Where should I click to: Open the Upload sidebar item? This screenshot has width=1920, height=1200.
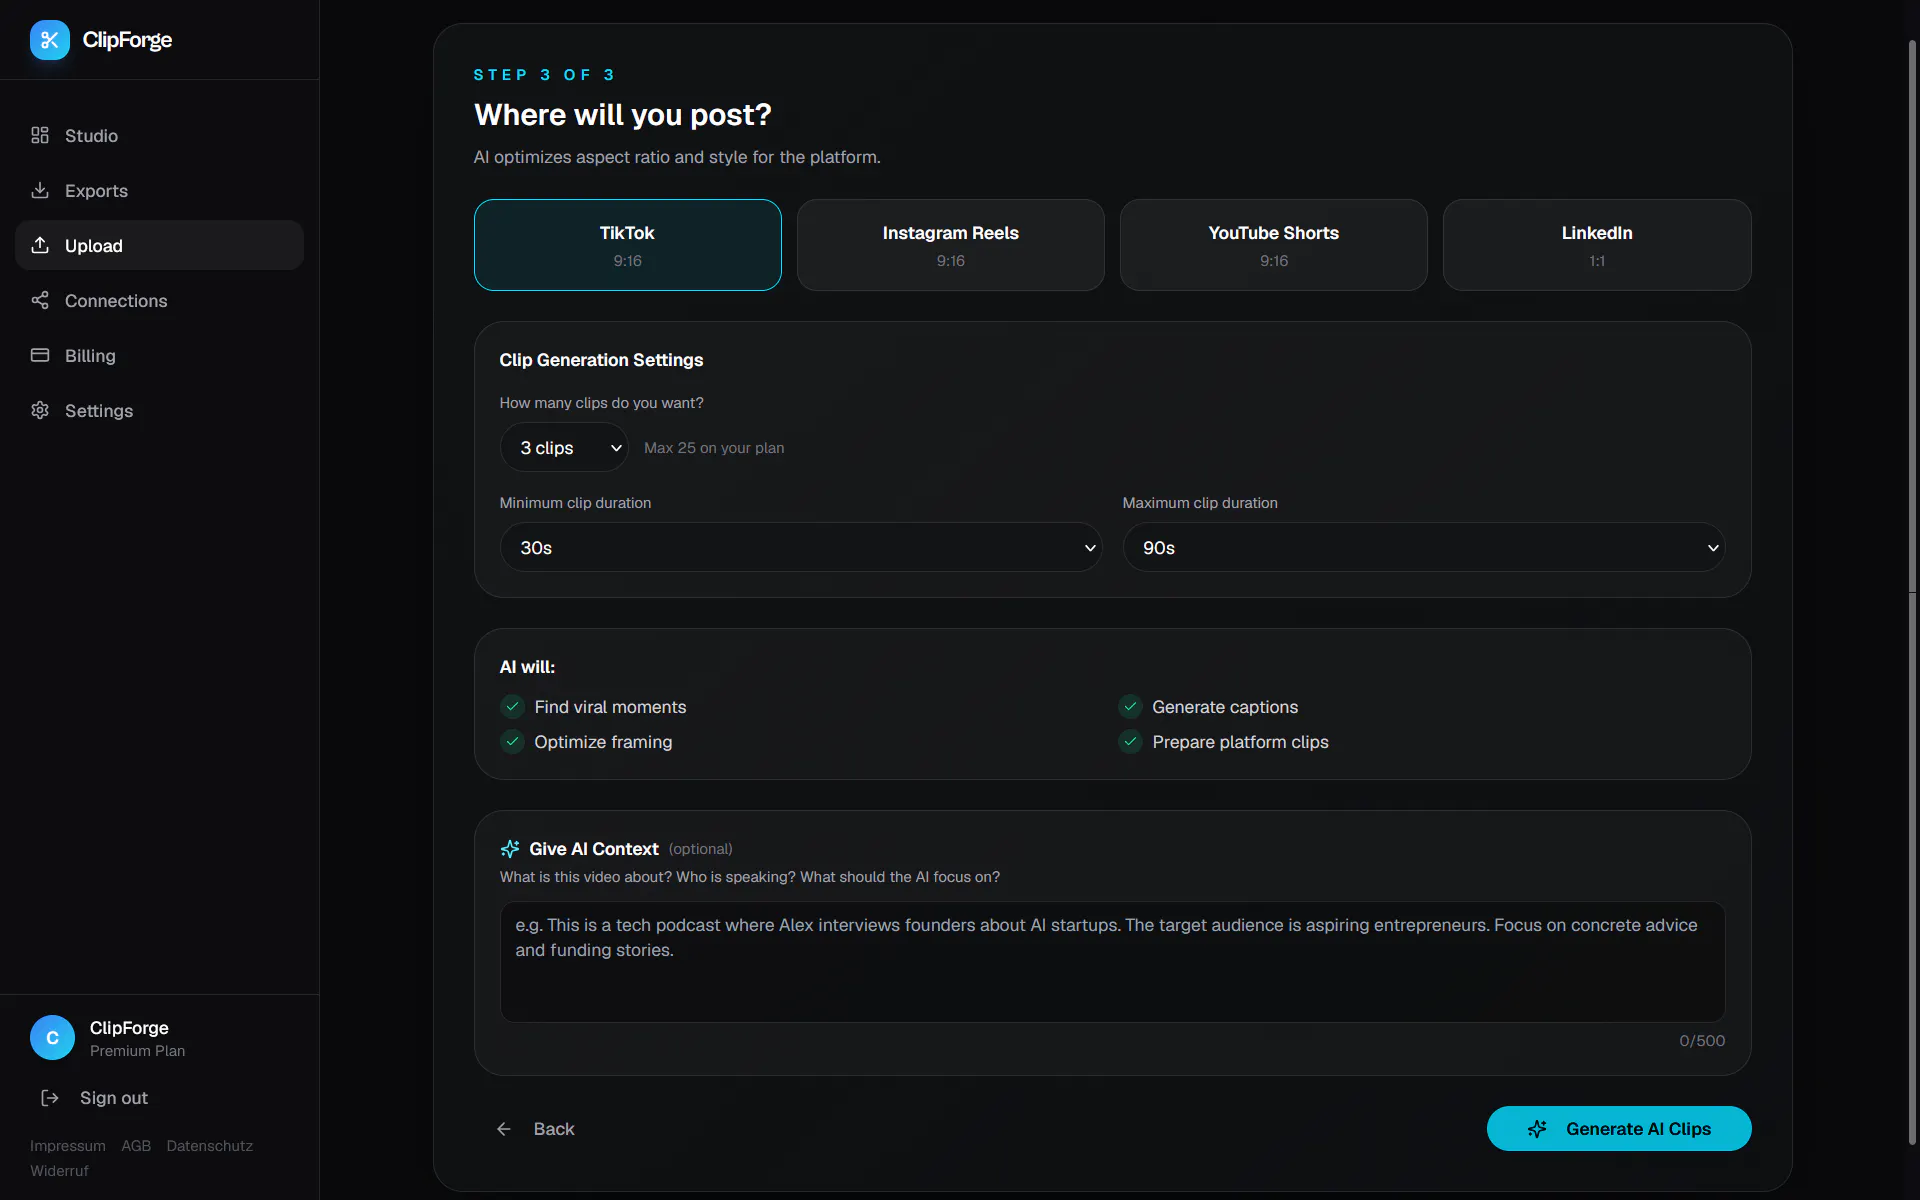[159, 245]
